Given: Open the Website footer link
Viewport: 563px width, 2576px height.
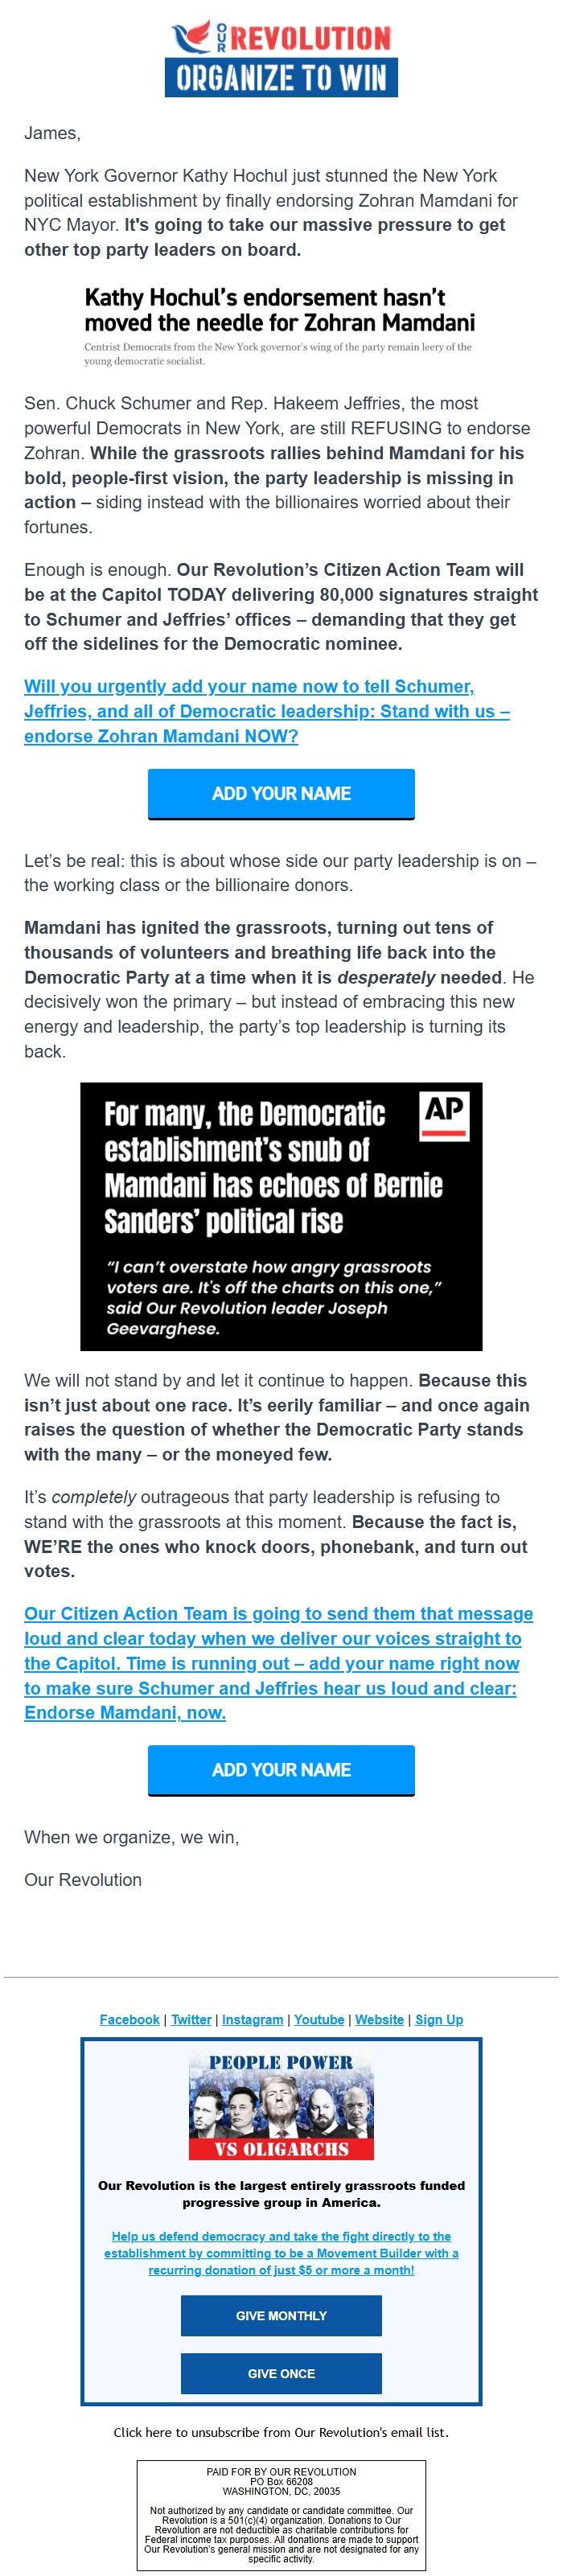Looking at the screenshot, I should [x=380, y=2020].
